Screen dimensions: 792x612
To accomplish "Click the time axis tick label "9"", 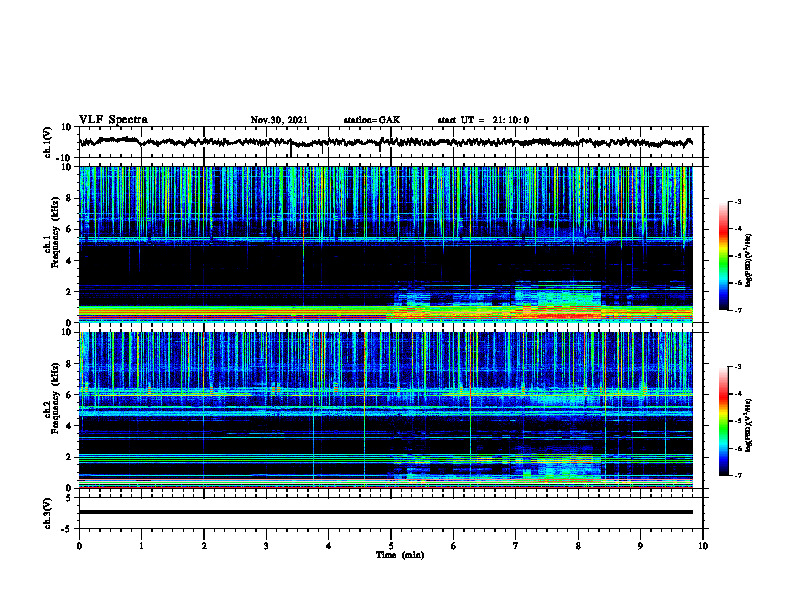I will tap(640, 546).
